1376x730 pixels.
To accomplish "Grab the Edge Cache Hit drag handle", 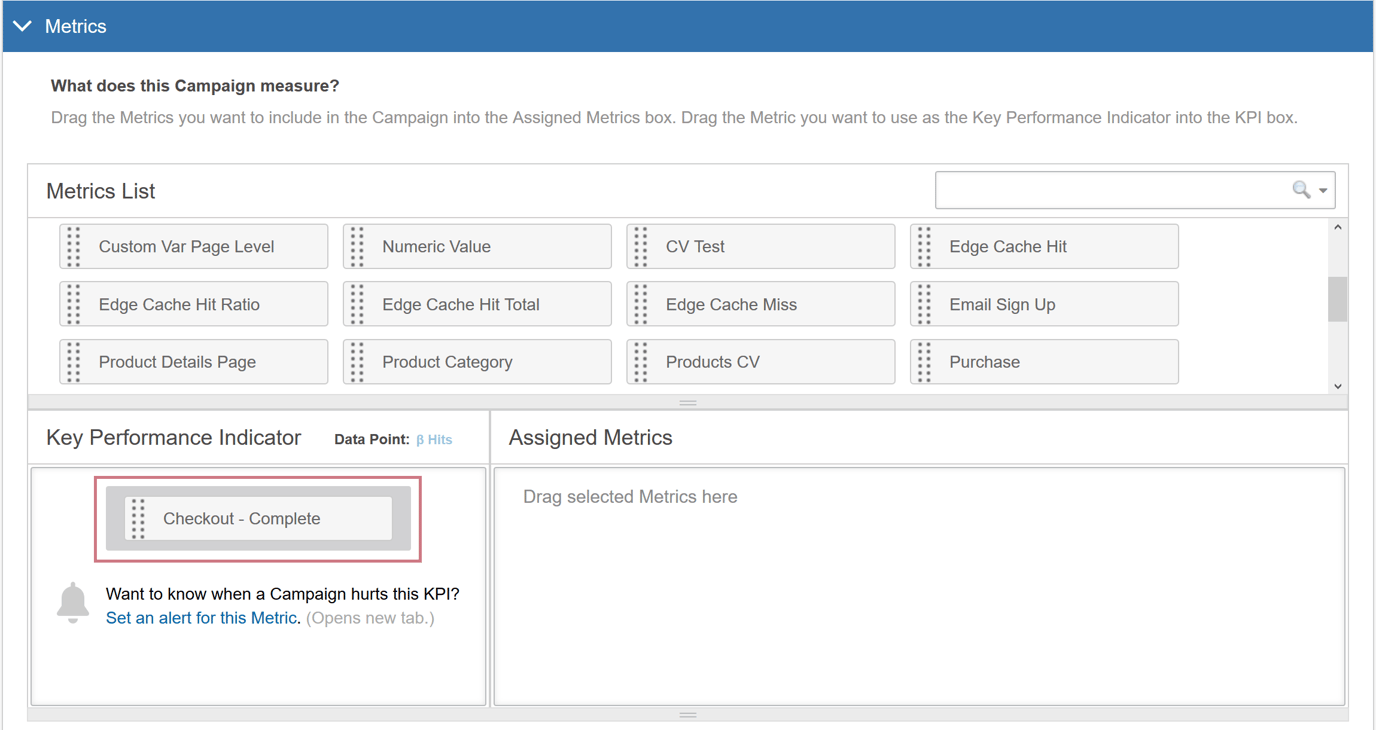I will pos(925,247).
